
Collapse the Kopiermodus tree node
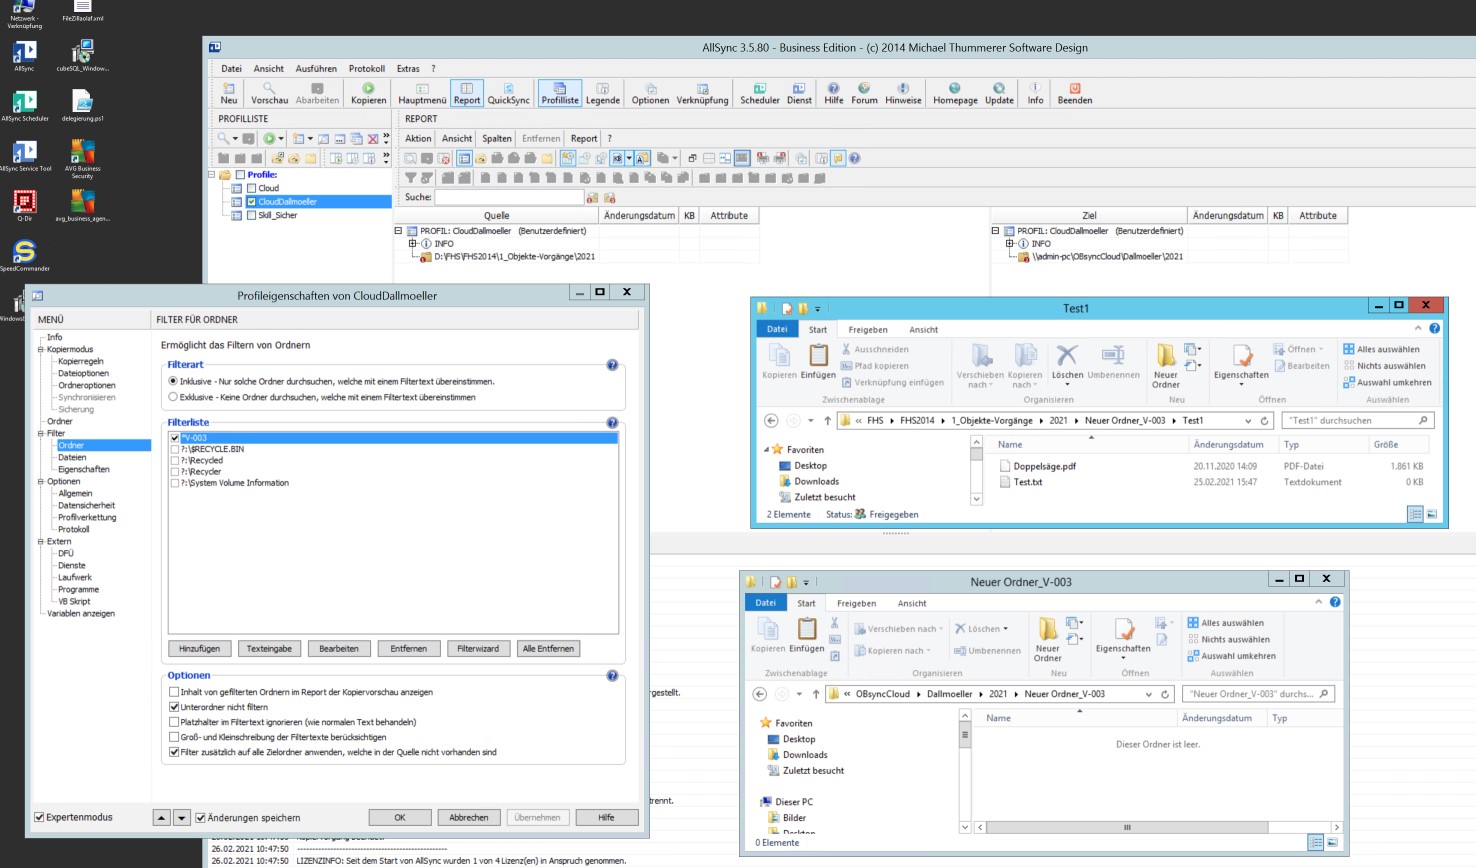(41, 349)
